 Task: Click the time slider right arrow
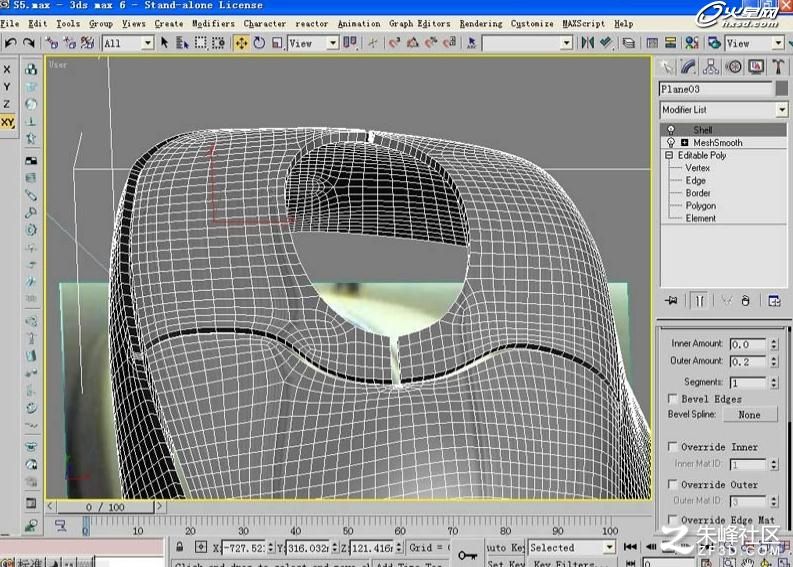[159, 506]
